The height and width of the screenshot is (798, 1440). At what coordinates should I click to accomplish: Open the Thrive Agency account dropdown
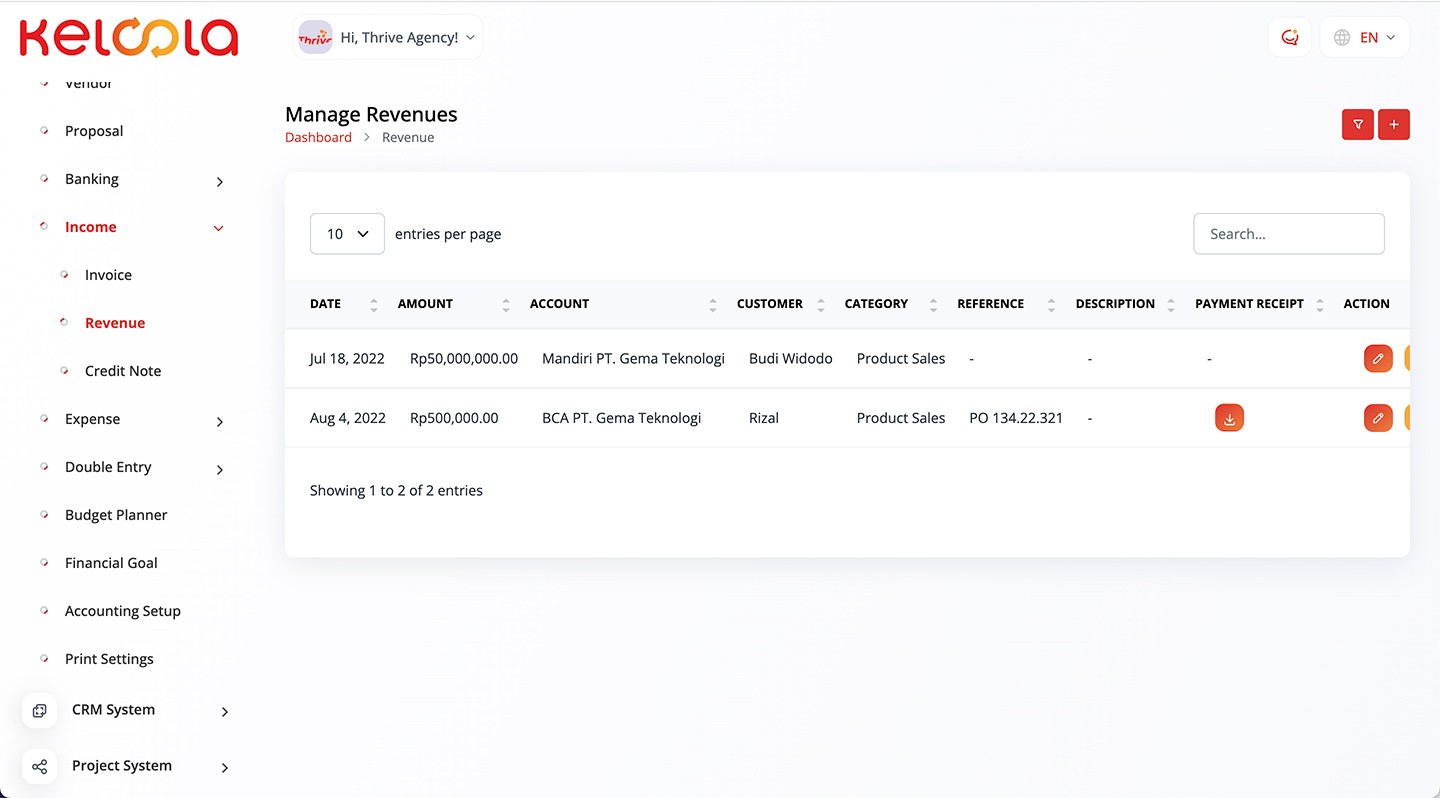point(388,38)
